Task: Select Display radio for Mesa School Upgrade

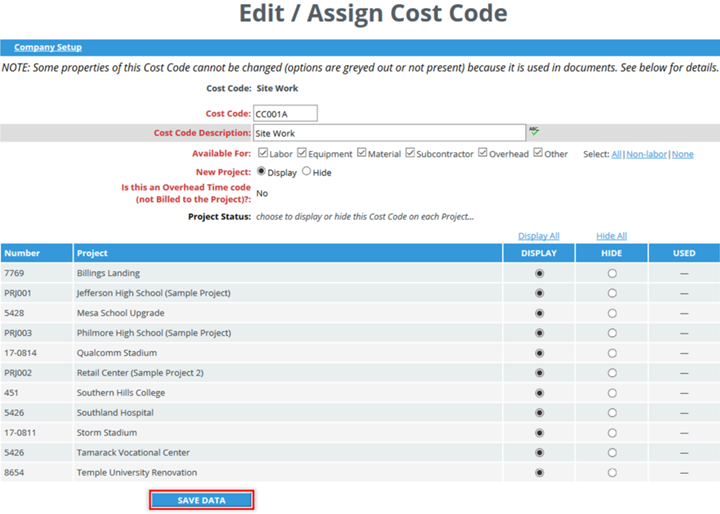Action: click(539, 313)
